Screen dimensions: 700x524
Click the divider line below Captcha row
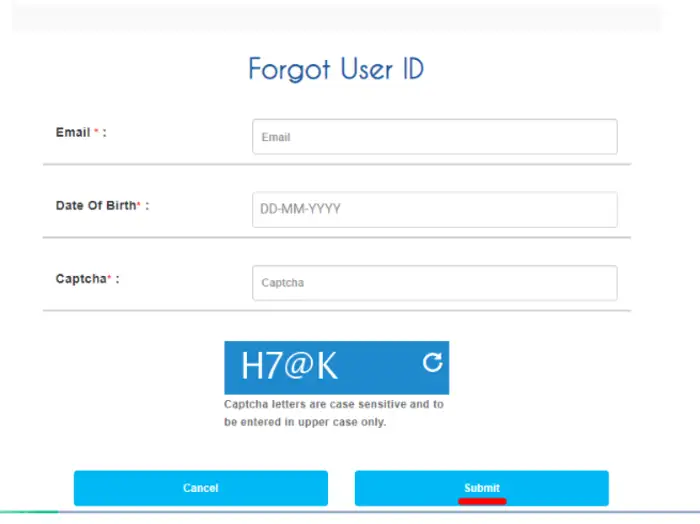click(x=336, y=311)
